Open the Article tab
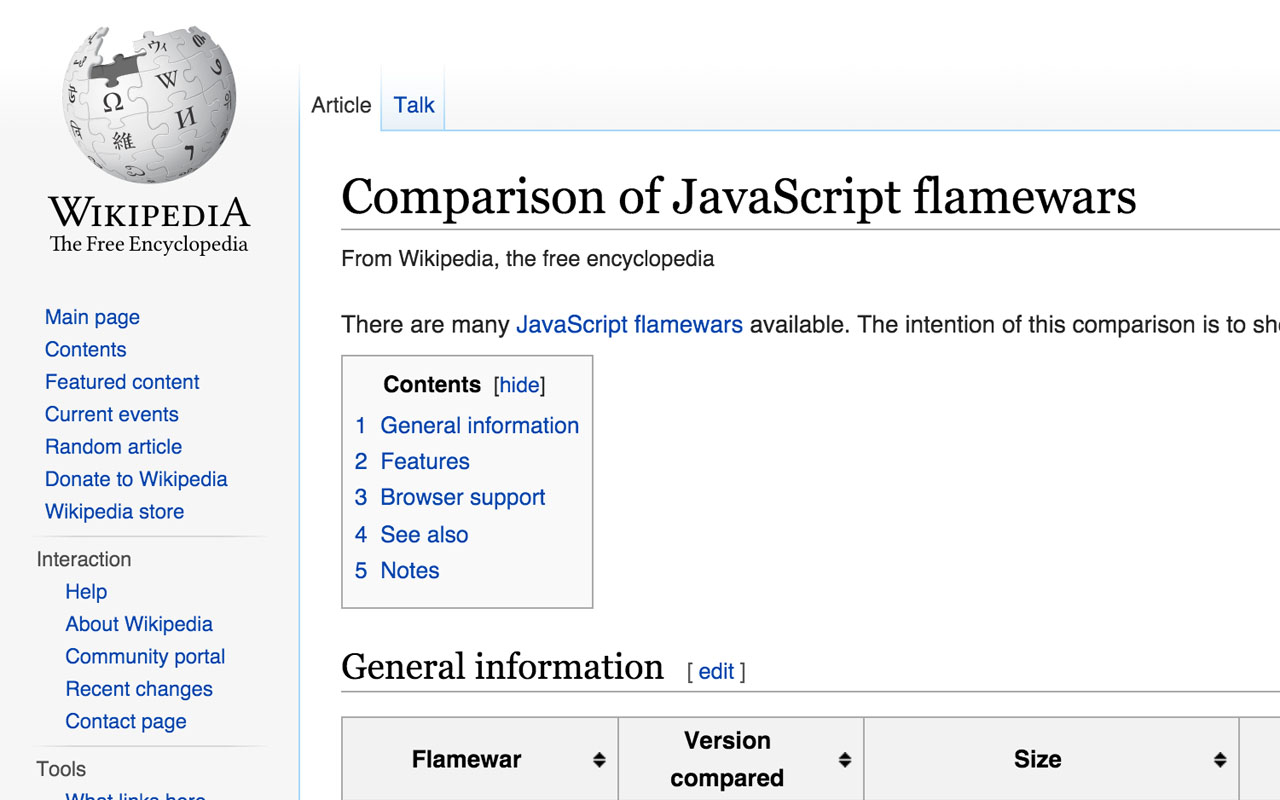1280x800 pixels. click(341, 105)
